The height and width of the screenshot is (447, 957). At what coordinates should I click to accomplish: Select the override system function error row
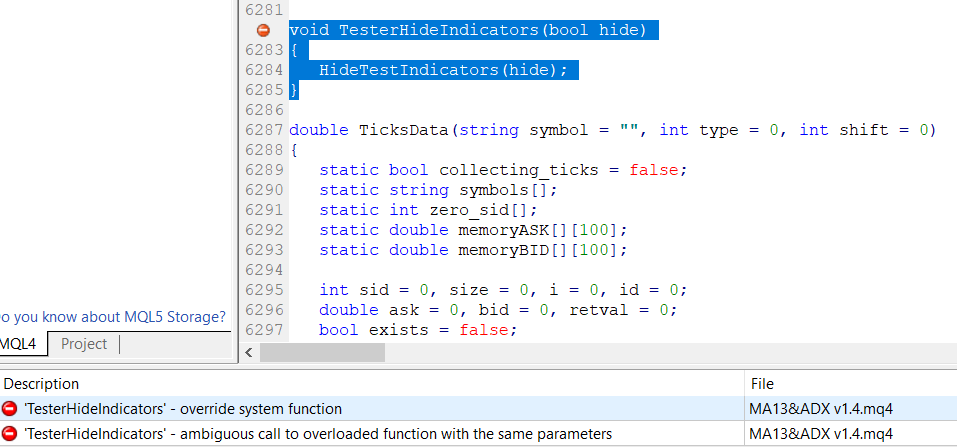pos(478,409)
